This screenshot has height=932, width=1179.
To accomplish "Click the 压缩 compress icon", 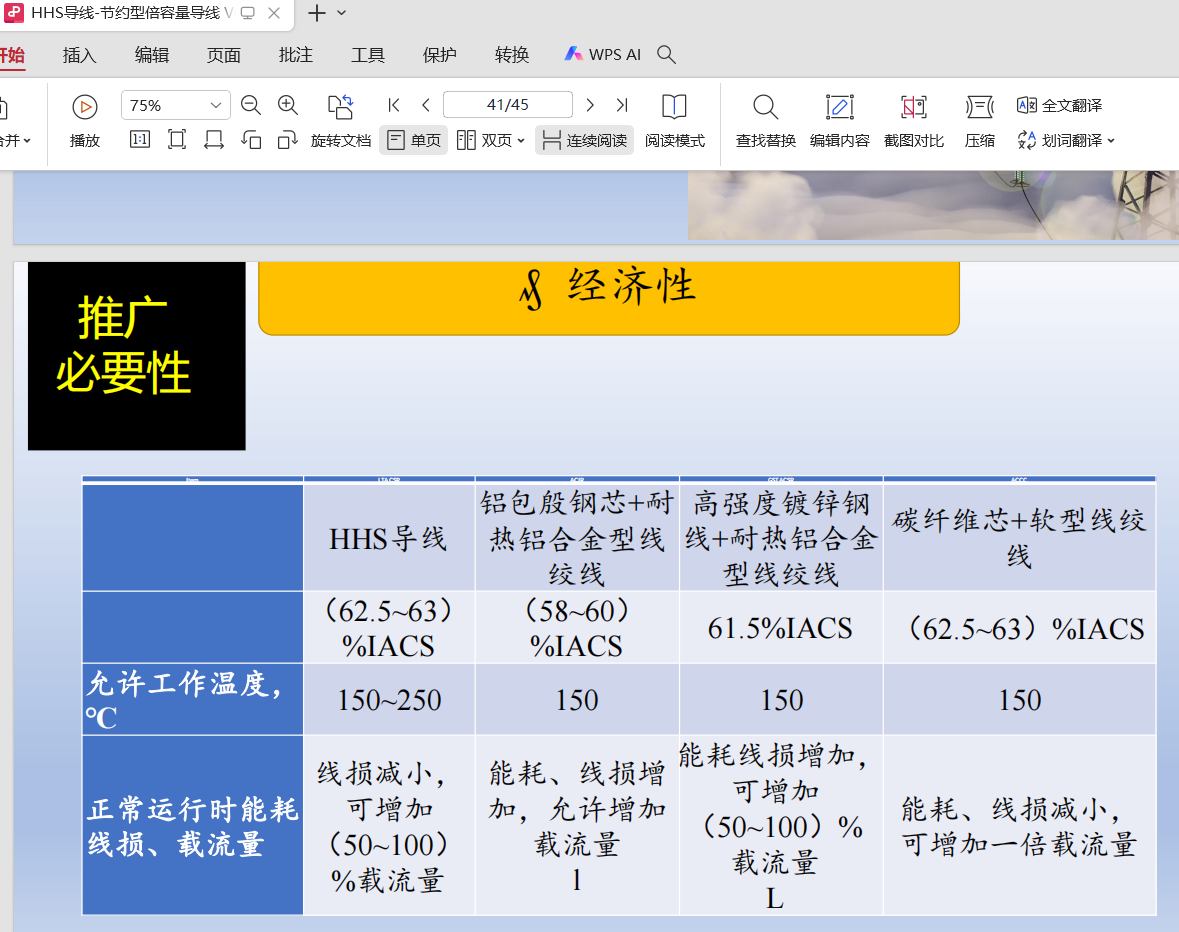I will point(979,107).
